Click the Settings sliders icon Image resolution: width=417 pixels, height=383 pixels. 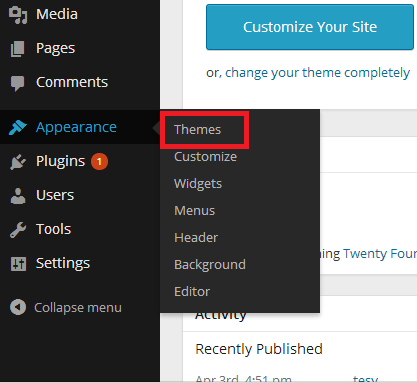18,264
